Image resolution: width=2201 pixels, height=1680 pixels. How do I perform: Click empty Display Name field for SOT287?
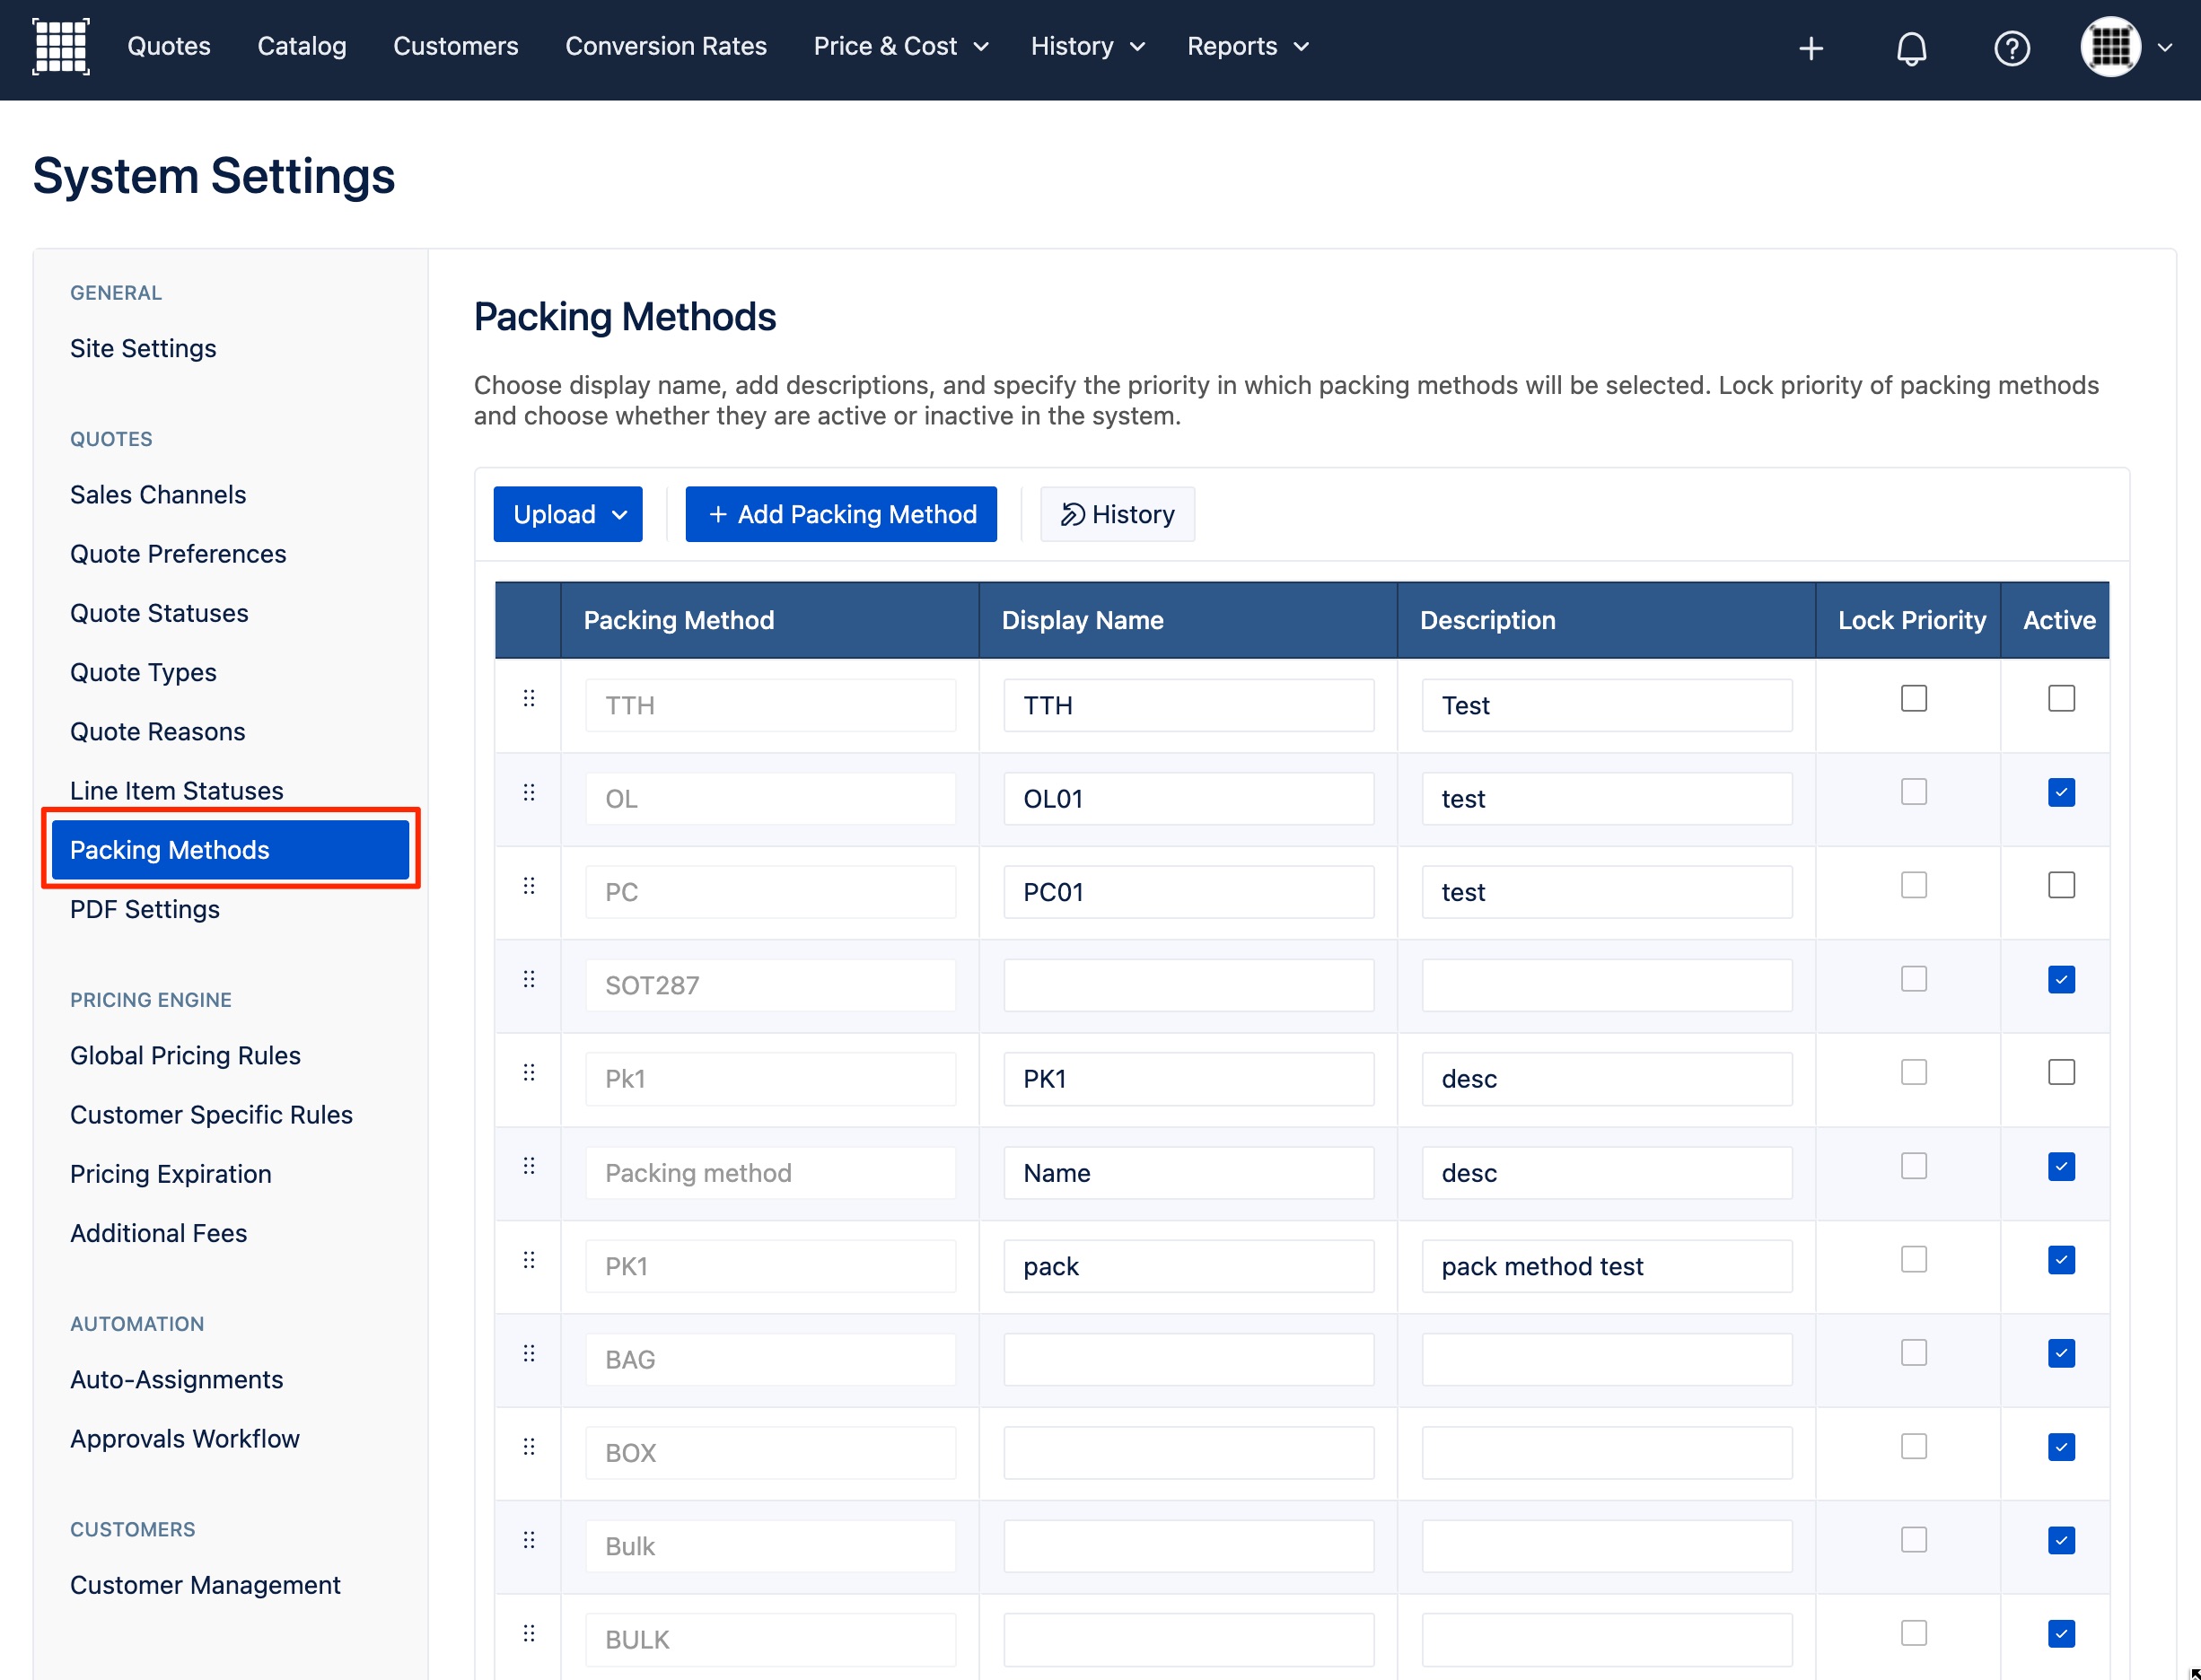click(x=1188, y=986)
